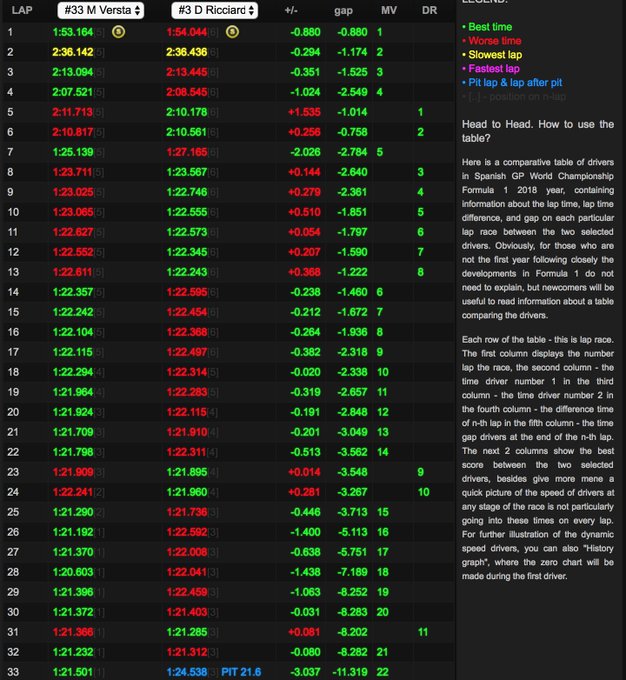
Task: Click lap 32 time 1:21.232
Action: 72,652
